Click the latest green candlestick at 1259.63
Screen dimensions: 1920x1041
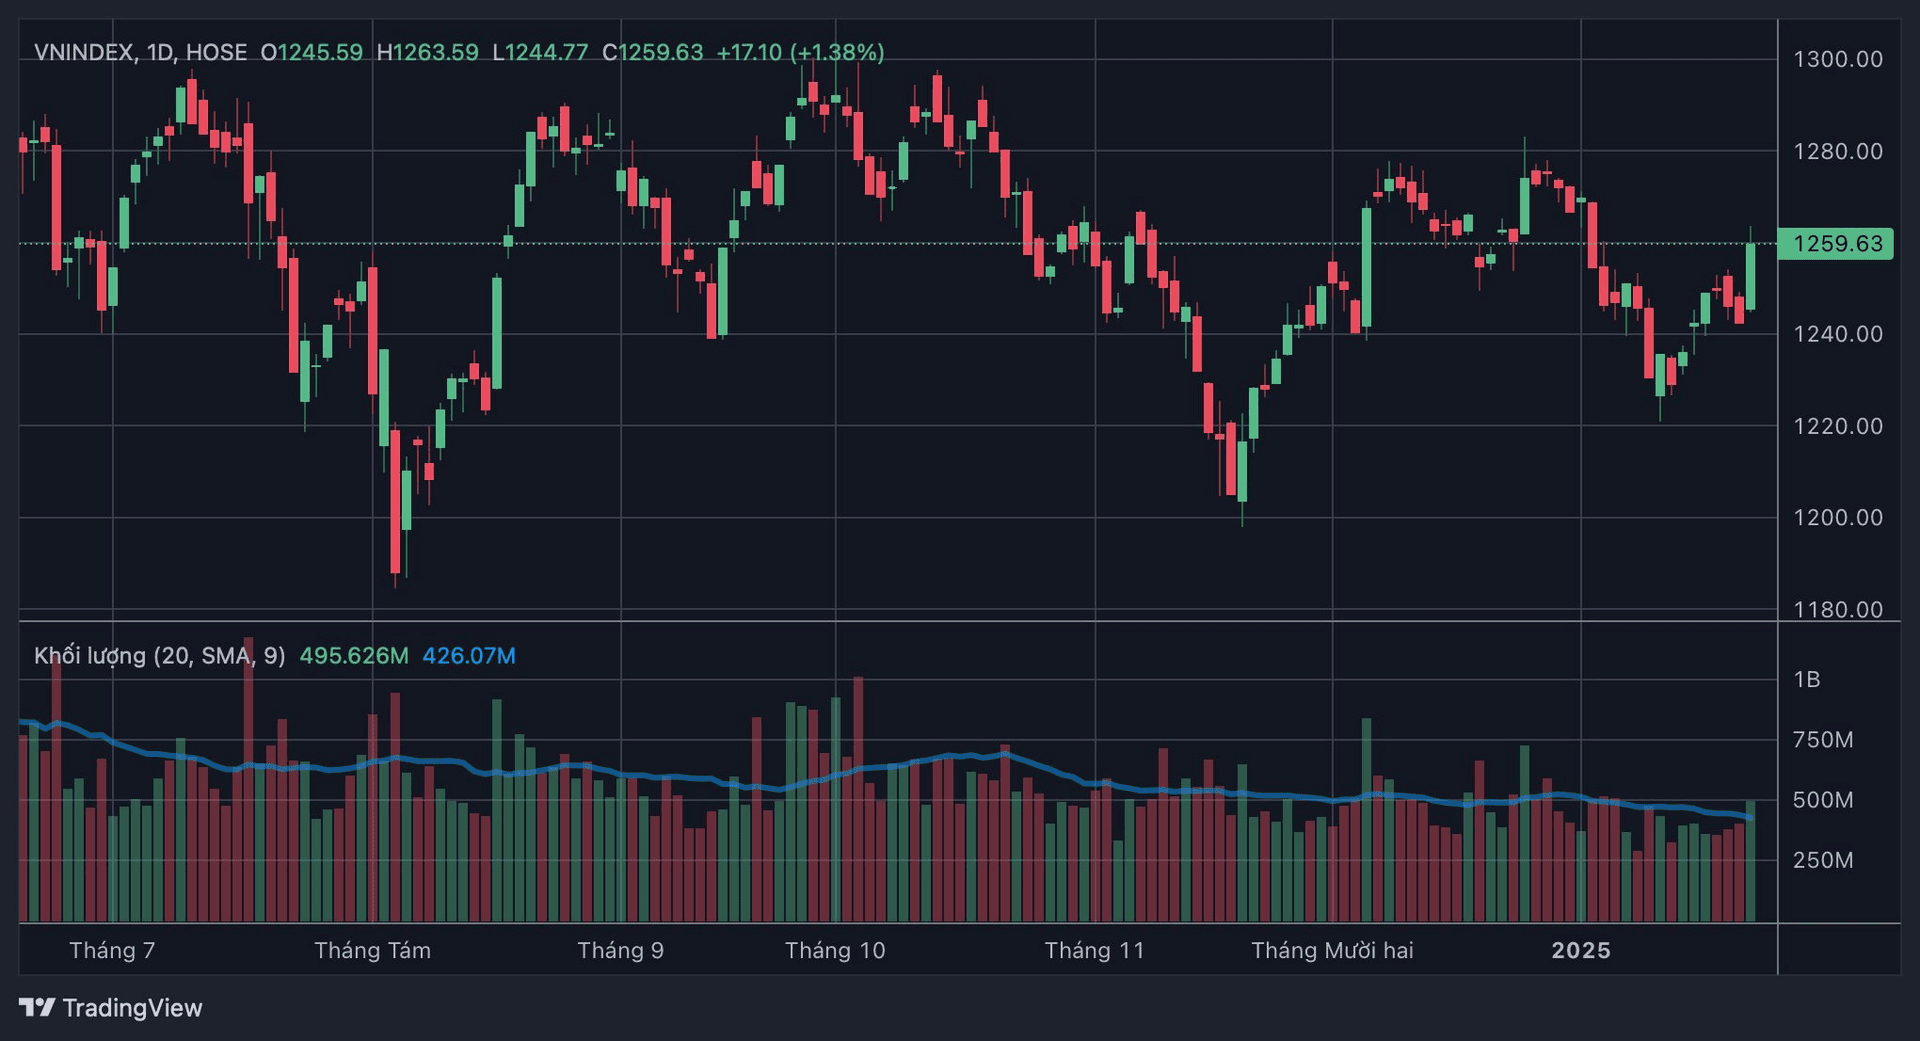click(1750, 276)
